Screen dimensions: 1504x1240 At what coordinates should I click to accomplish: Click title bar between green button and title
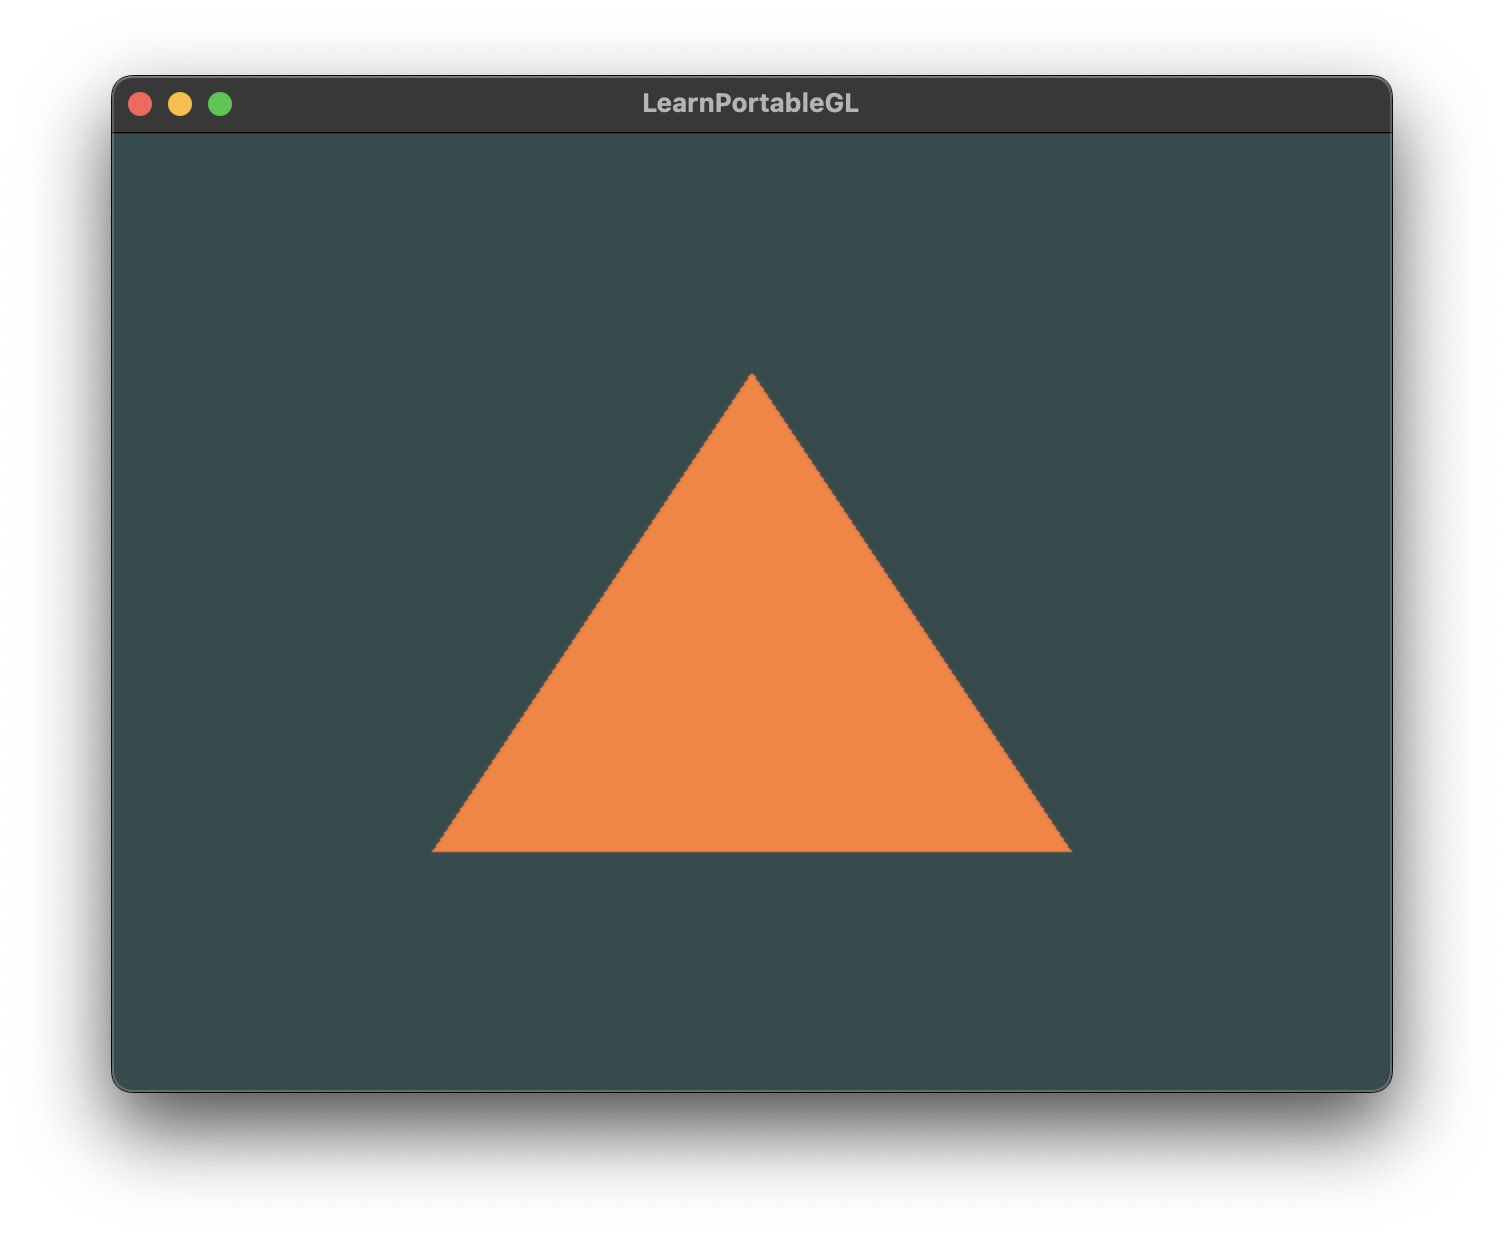[x=430, y=104]
